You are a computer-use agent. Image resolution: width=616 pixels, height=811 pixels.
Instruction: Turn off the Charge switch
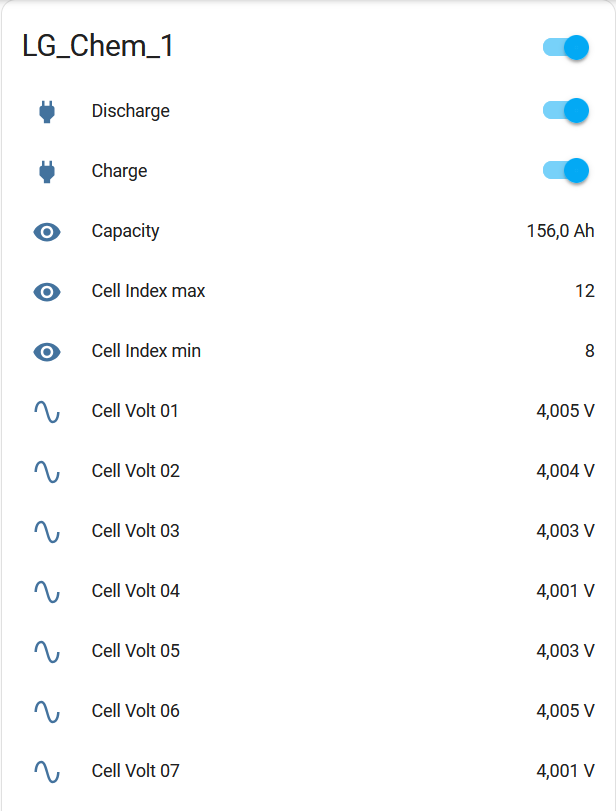566,170
